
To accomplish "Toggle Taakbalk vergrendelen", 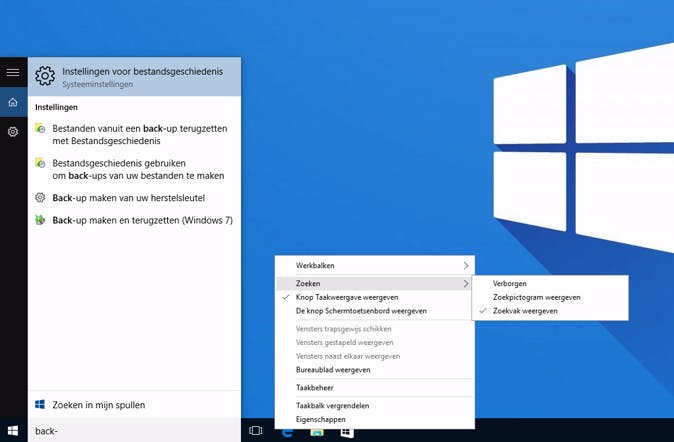I will pos(375,405).
